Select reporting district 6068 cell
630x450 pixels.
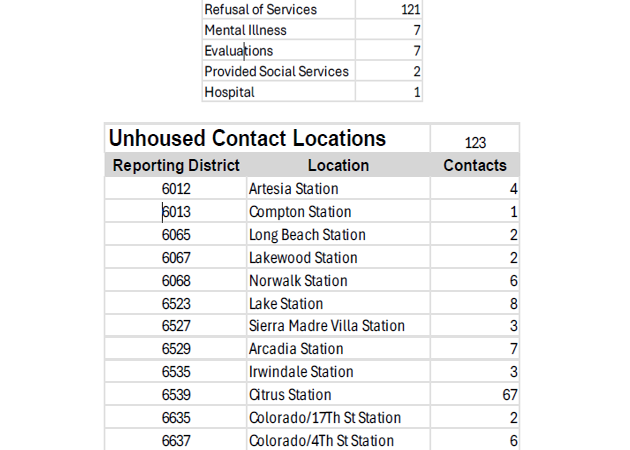point(176,281)
